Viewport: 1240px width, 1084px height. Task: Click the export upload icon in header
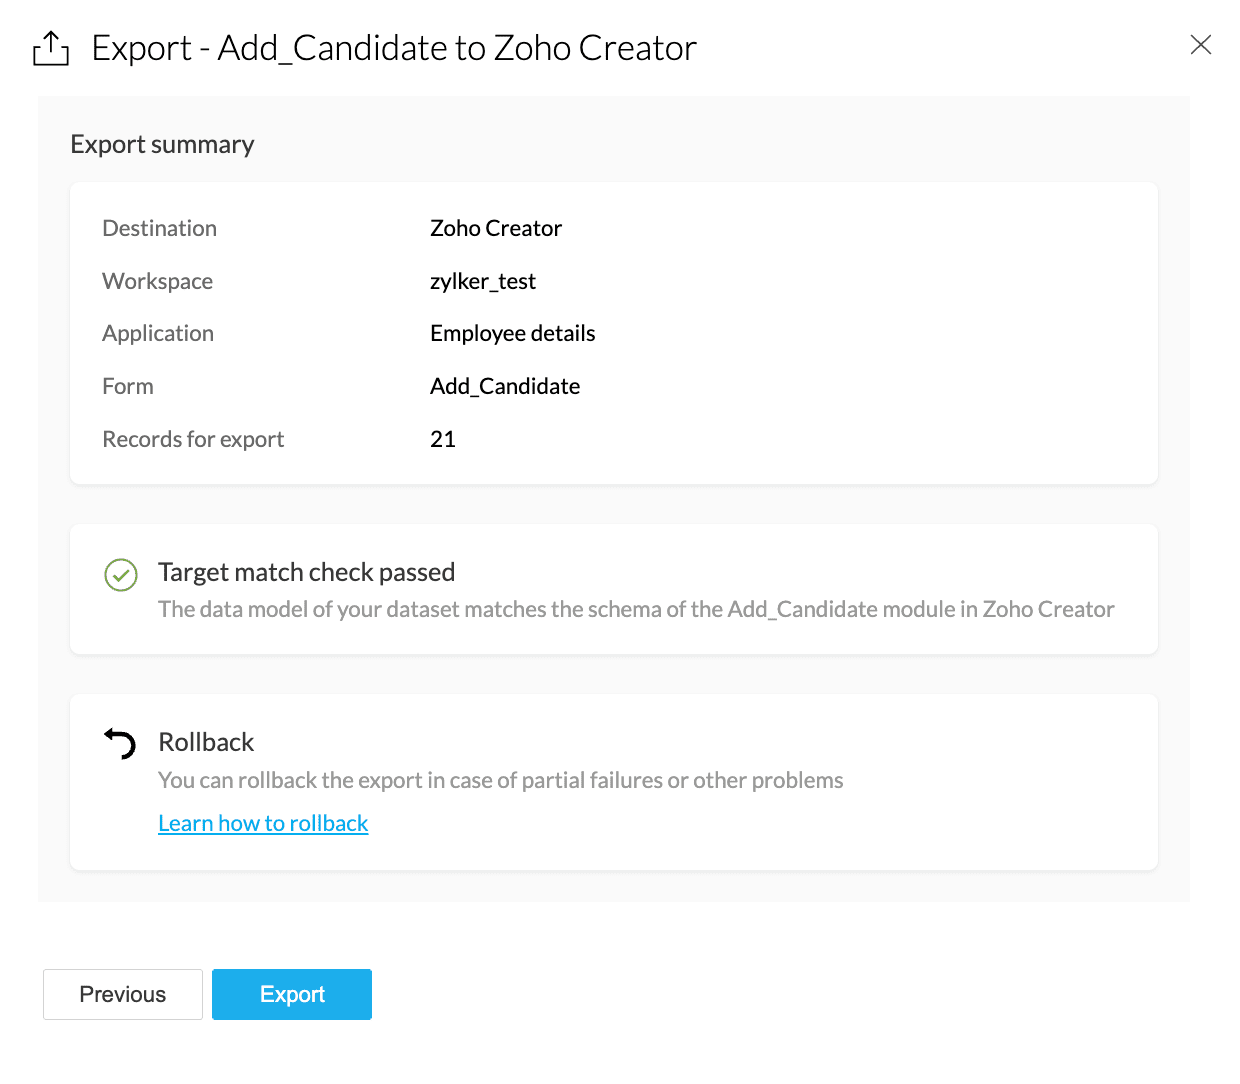51,48
